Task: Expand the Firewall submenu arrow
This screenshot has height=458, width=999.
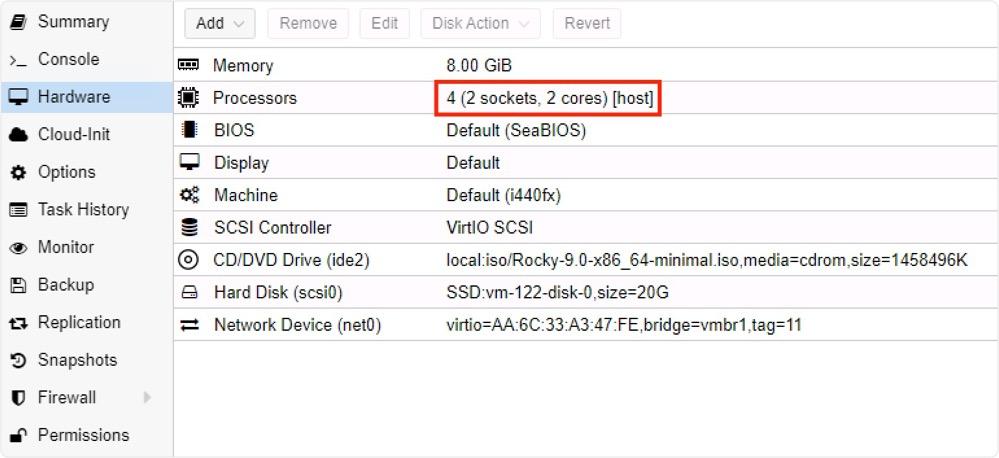Action: (147, 397)
